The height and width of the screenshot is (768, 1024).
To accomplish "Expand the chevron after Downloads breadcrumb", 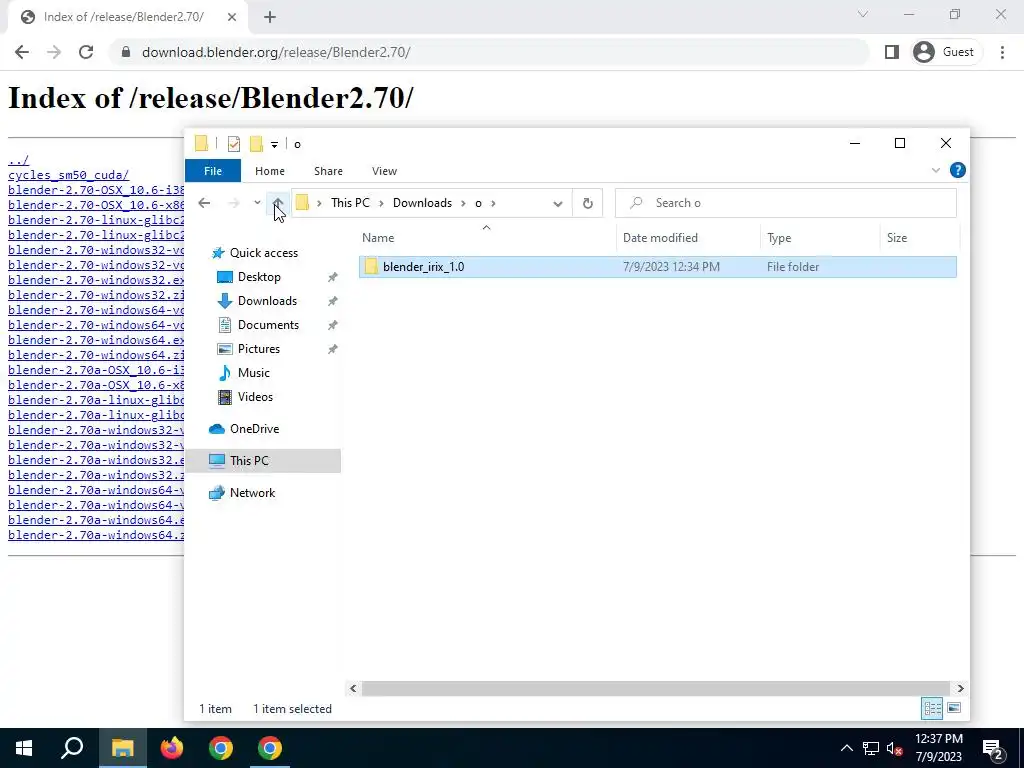I will click(x=463, y=203).
